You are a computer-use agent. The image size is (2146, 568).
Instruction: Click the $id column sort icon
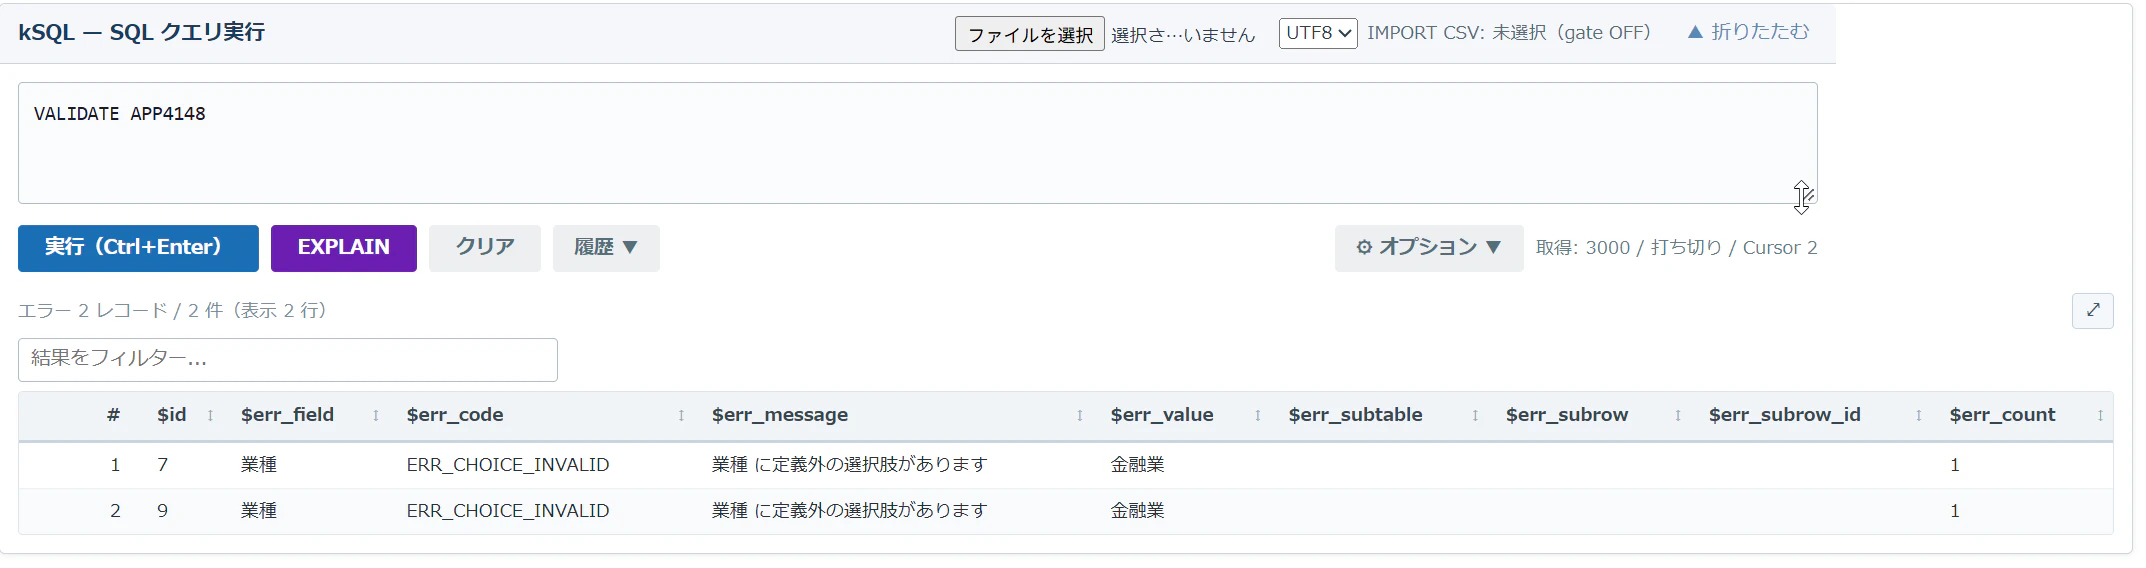pyautogui.click(x=210, y=415)
